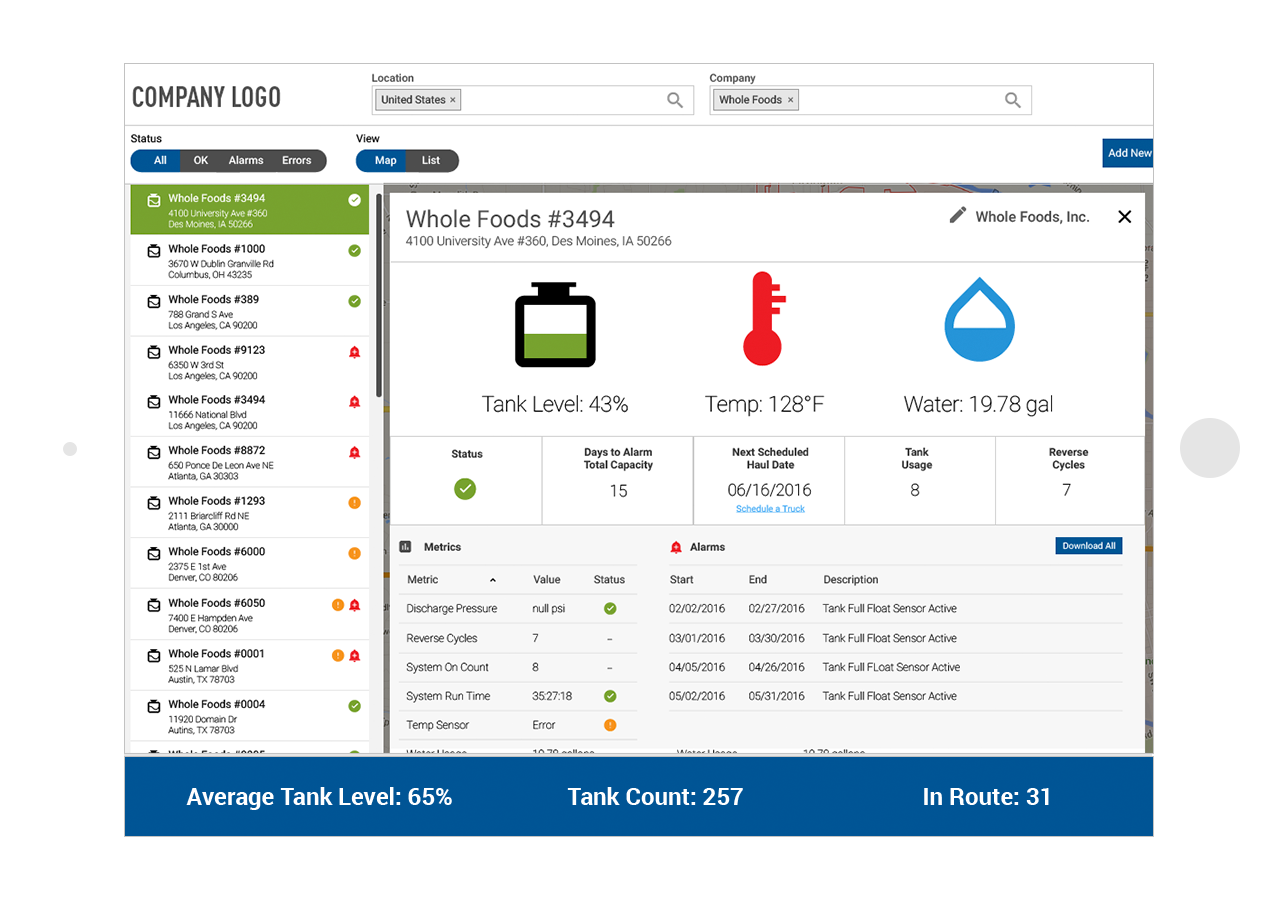Select Whole Foods #389 on Grand S Ave

pyautogui.click(x=250, y=312)
